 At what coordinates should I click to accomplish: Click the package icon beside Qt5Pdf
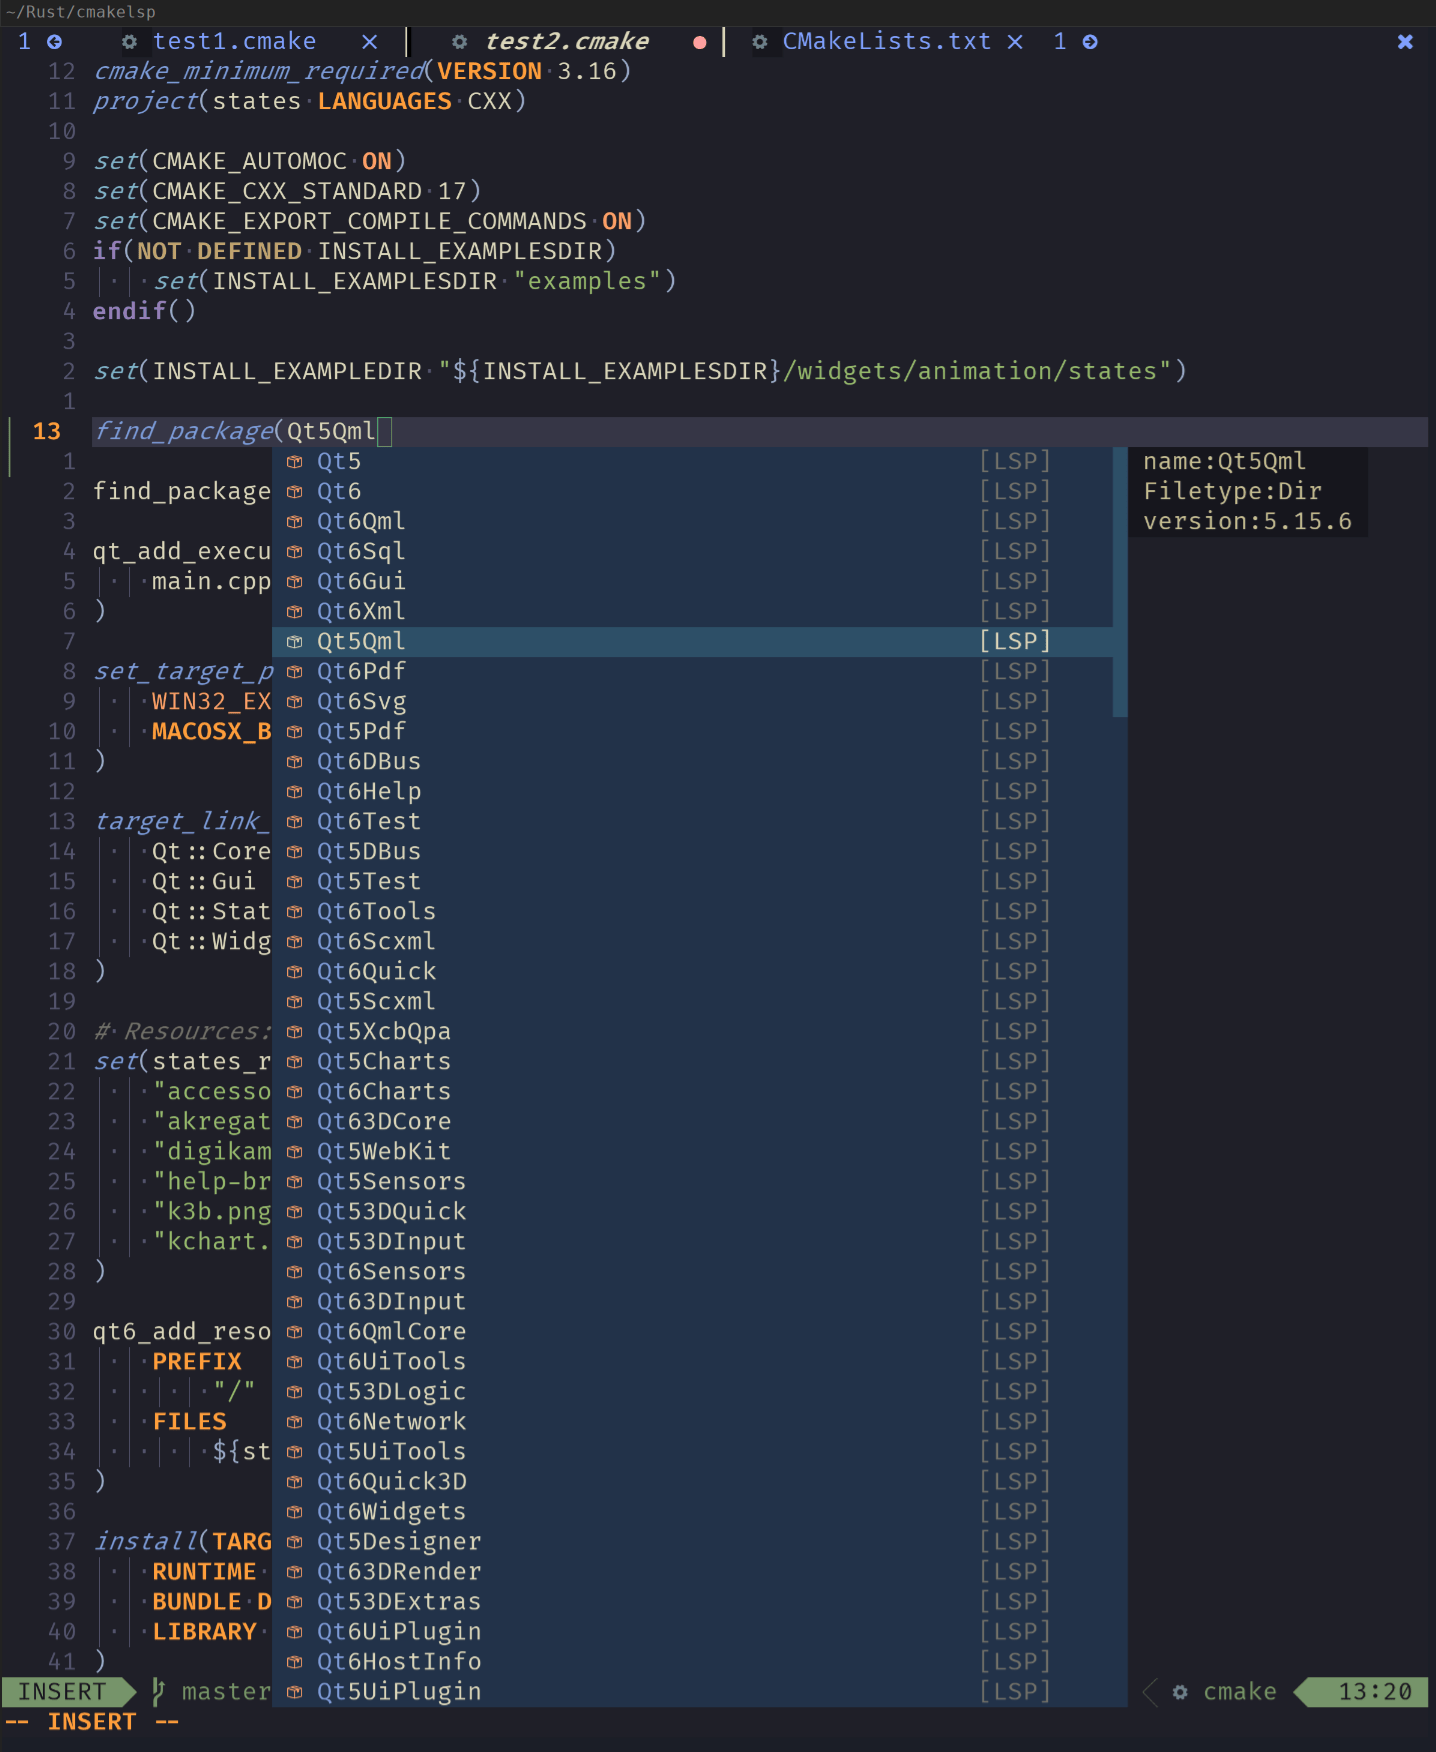(295, 731)
